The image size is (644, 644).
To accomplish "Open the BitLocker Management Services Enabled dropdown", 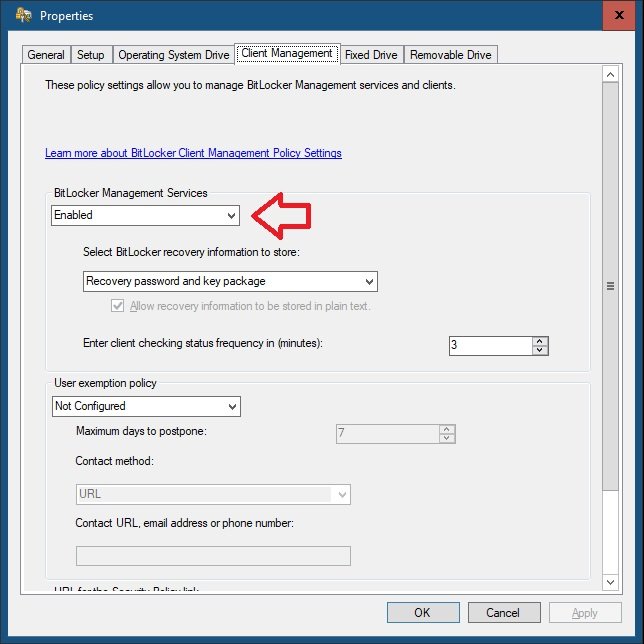I will pyautogui.click(x=145, y=215).
